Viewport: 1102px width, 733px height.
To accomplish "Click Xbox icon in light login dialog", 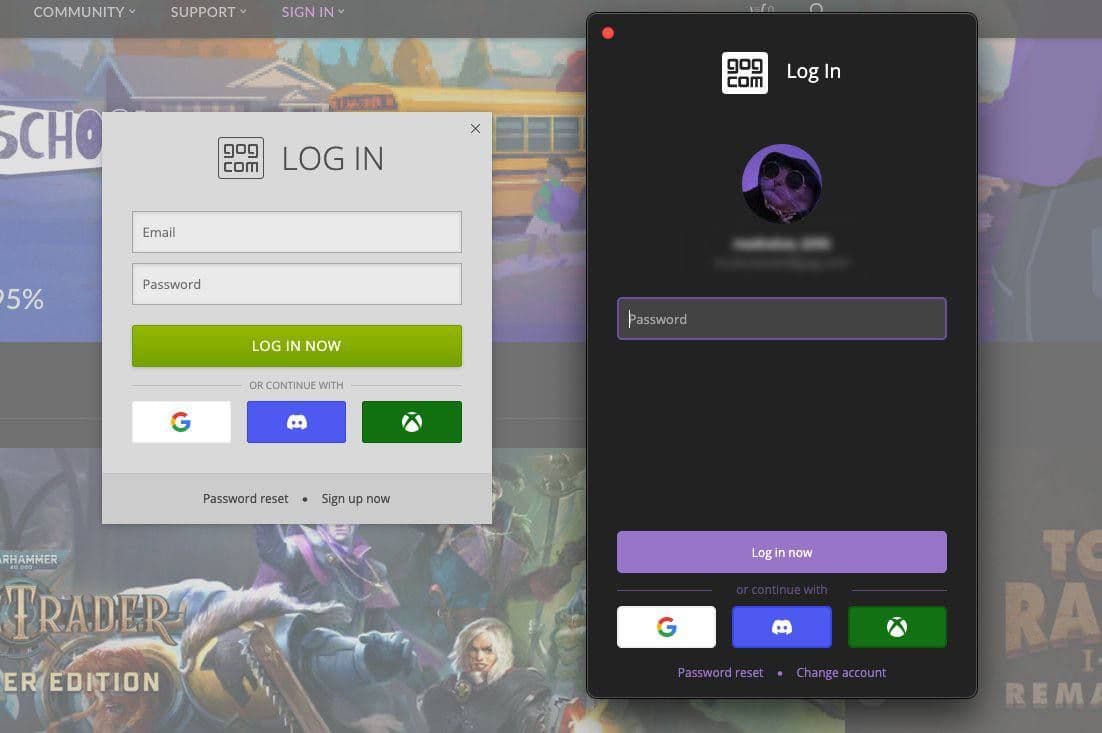I will click(x=412, y=422).
